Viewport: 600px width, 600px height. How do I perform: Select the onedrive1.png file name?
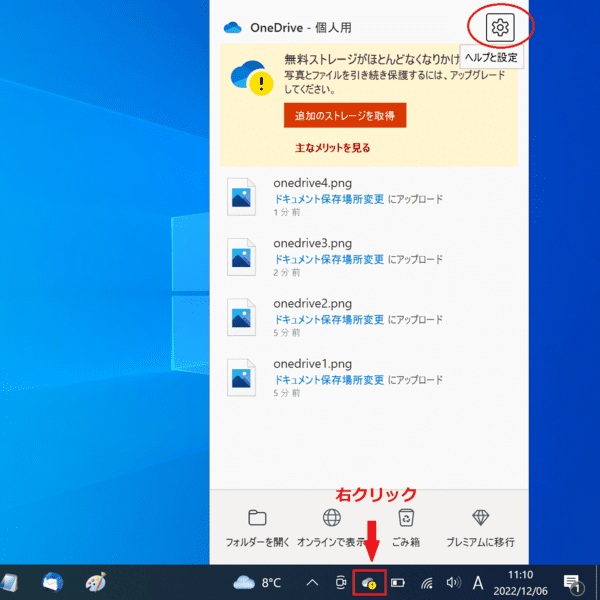click(x=312, y=364)
